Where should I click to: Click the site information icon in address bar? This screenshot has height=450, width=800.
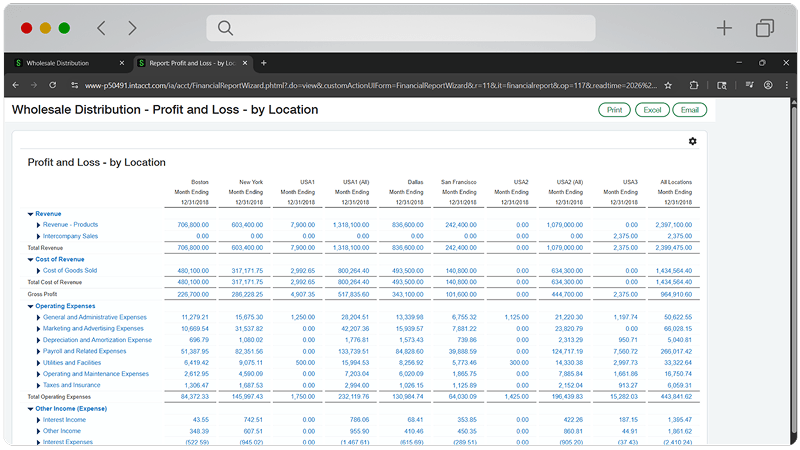point(74,85)
